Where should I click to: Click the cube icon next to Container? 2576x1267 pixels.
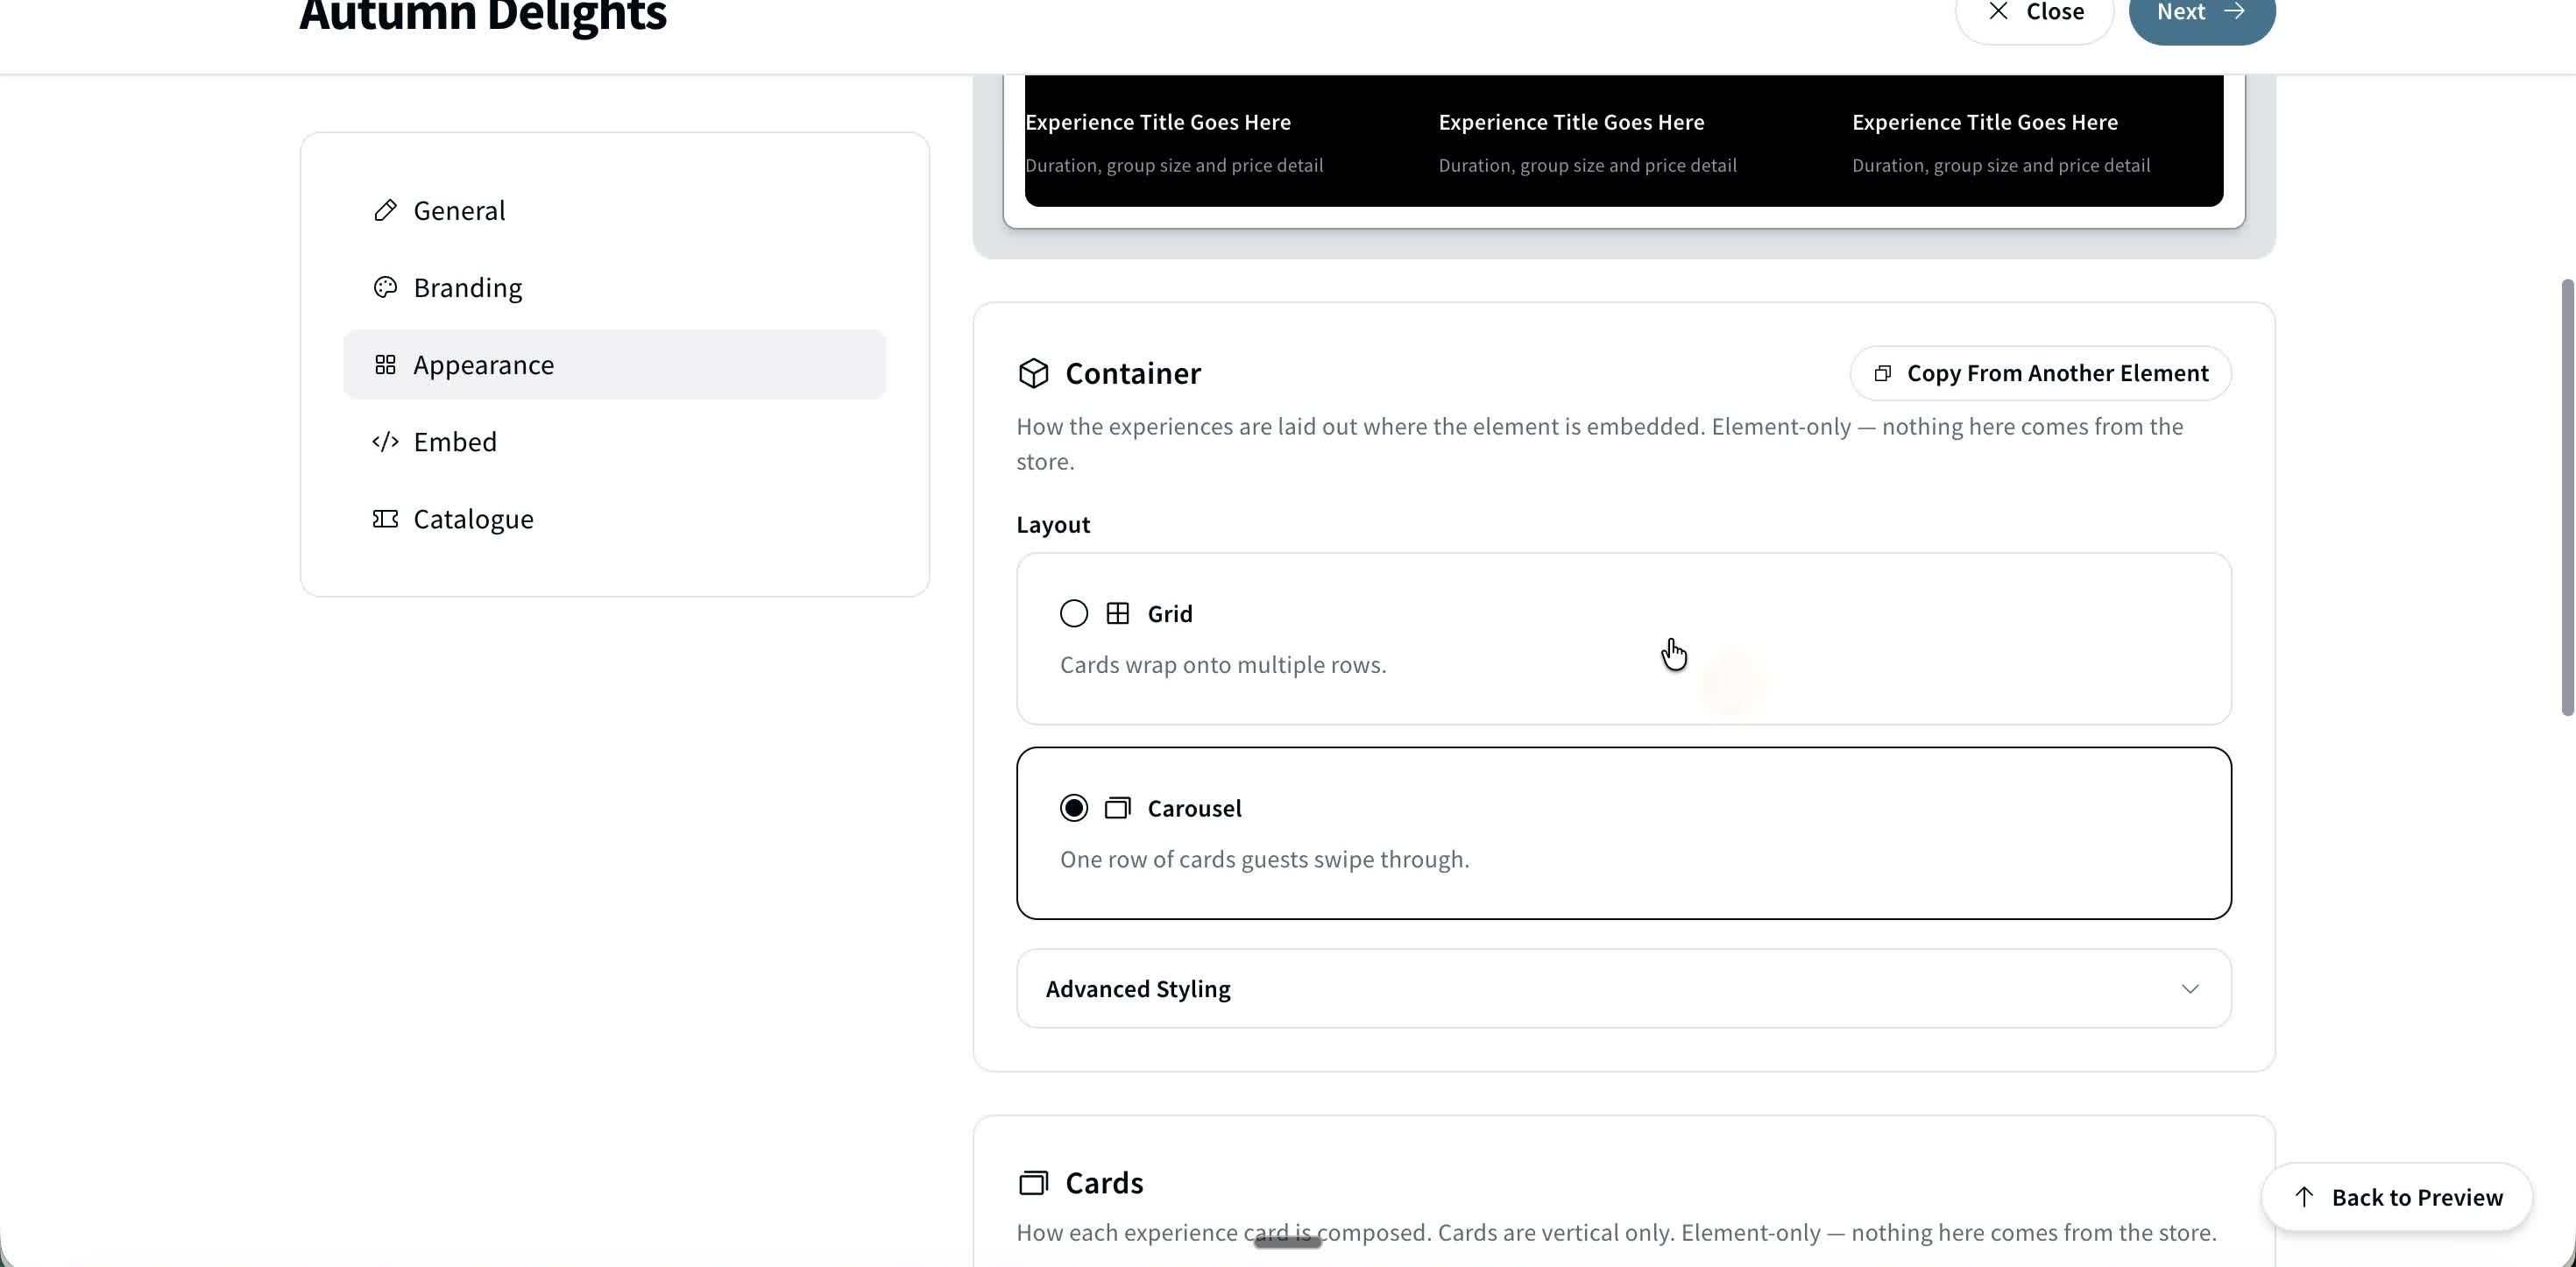pos(1033,373)
